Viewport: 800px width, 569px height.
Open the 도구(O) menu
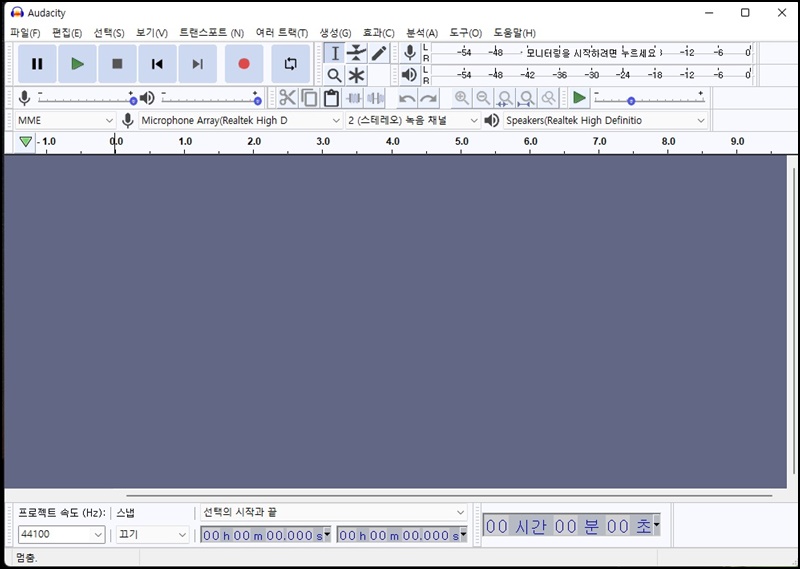pyautogui.click(x=465, y=33)
